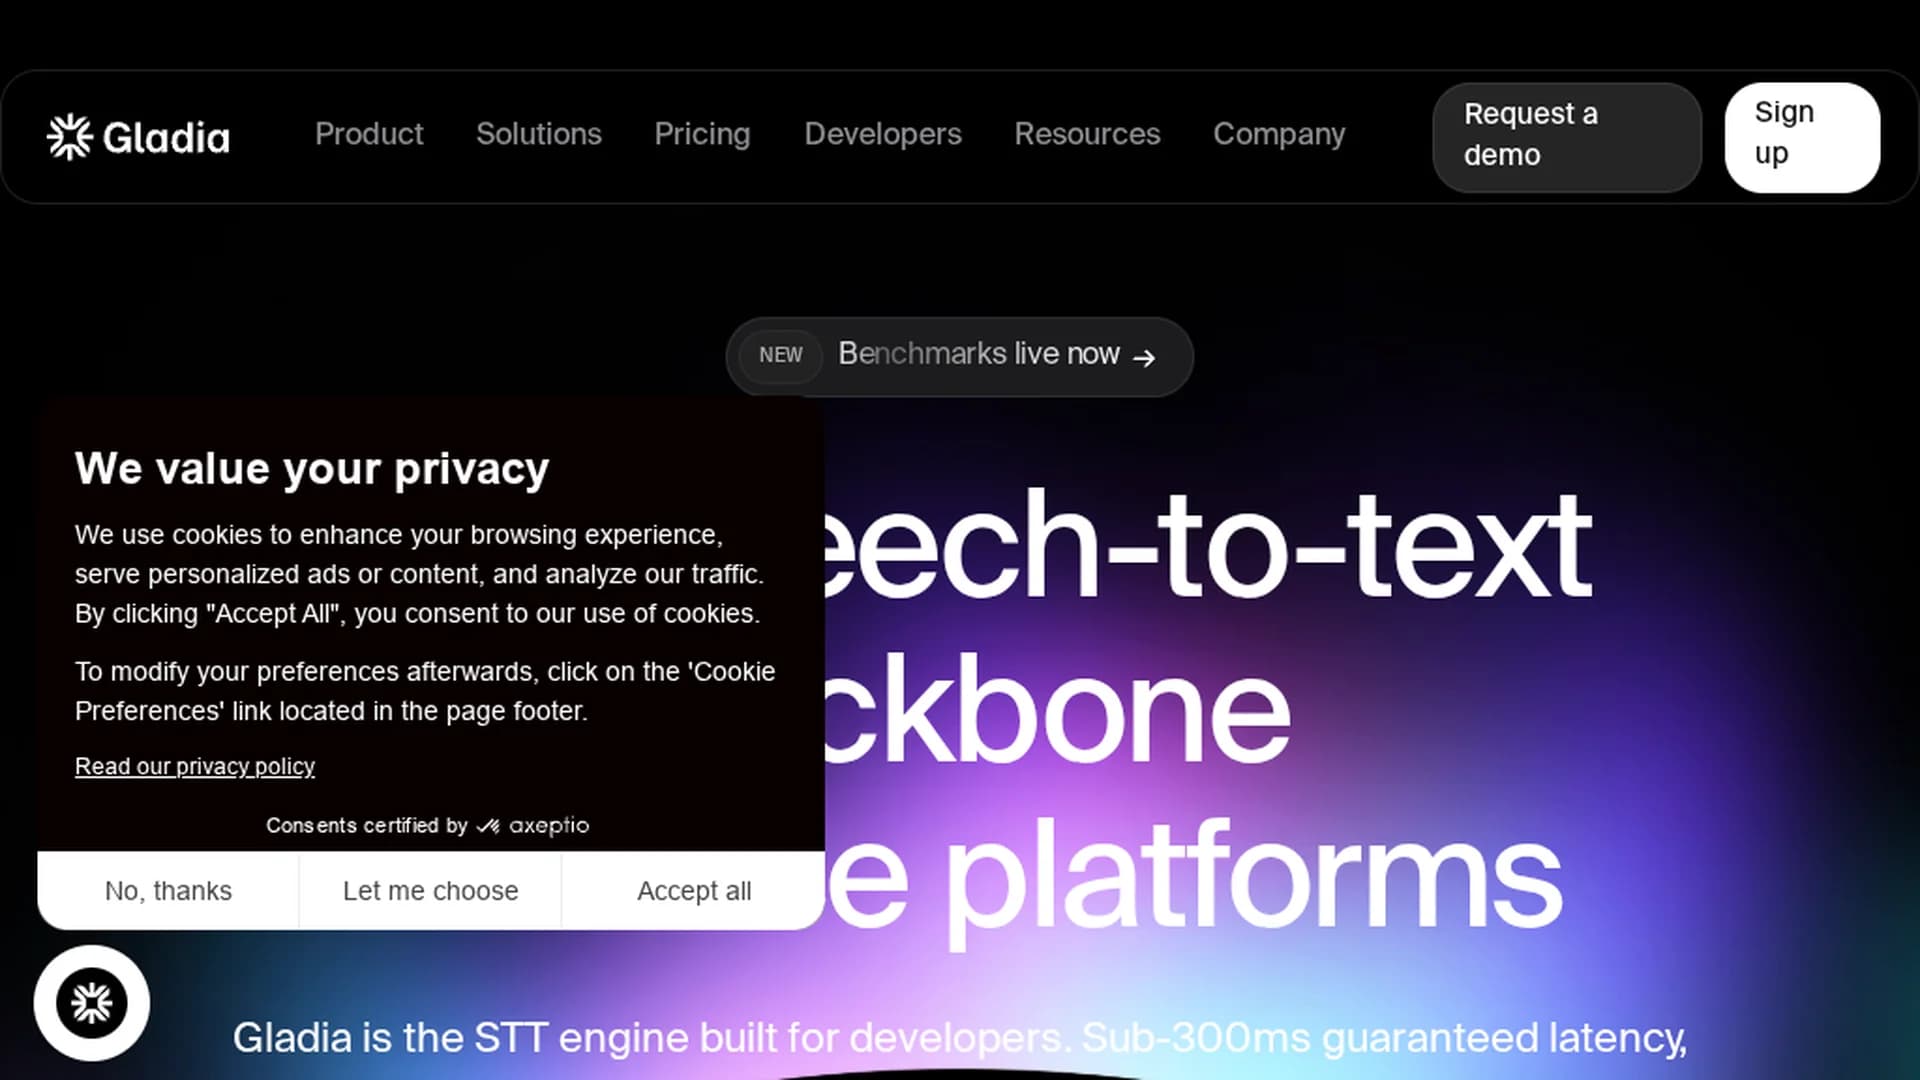Click the 'Consents certified by' text
1920x1080 pixels.
[x=366, y=825]
